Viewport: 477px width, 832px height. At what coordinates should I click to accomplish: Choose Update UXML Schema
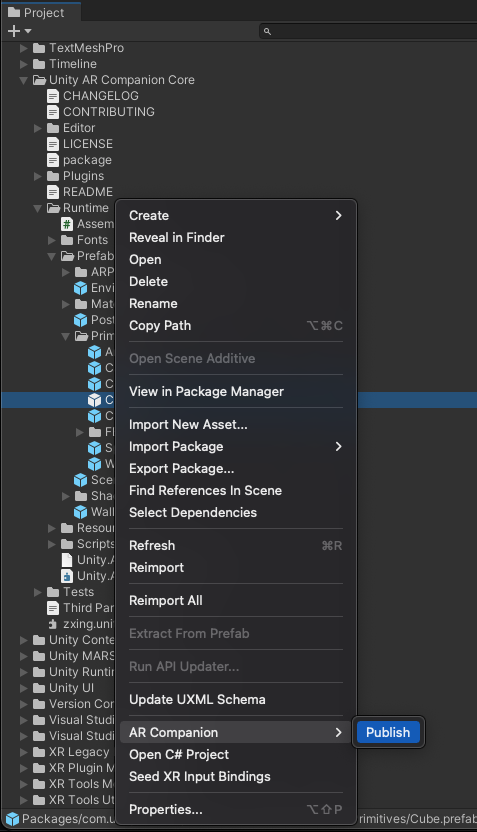[x=236, y=699]
